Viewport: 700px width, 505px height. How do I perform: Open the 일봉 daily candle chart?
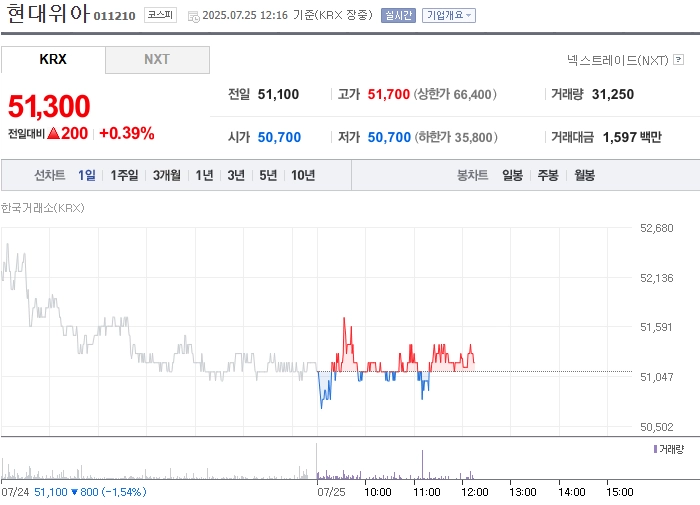pyautogui.click(x=512, y=175)
